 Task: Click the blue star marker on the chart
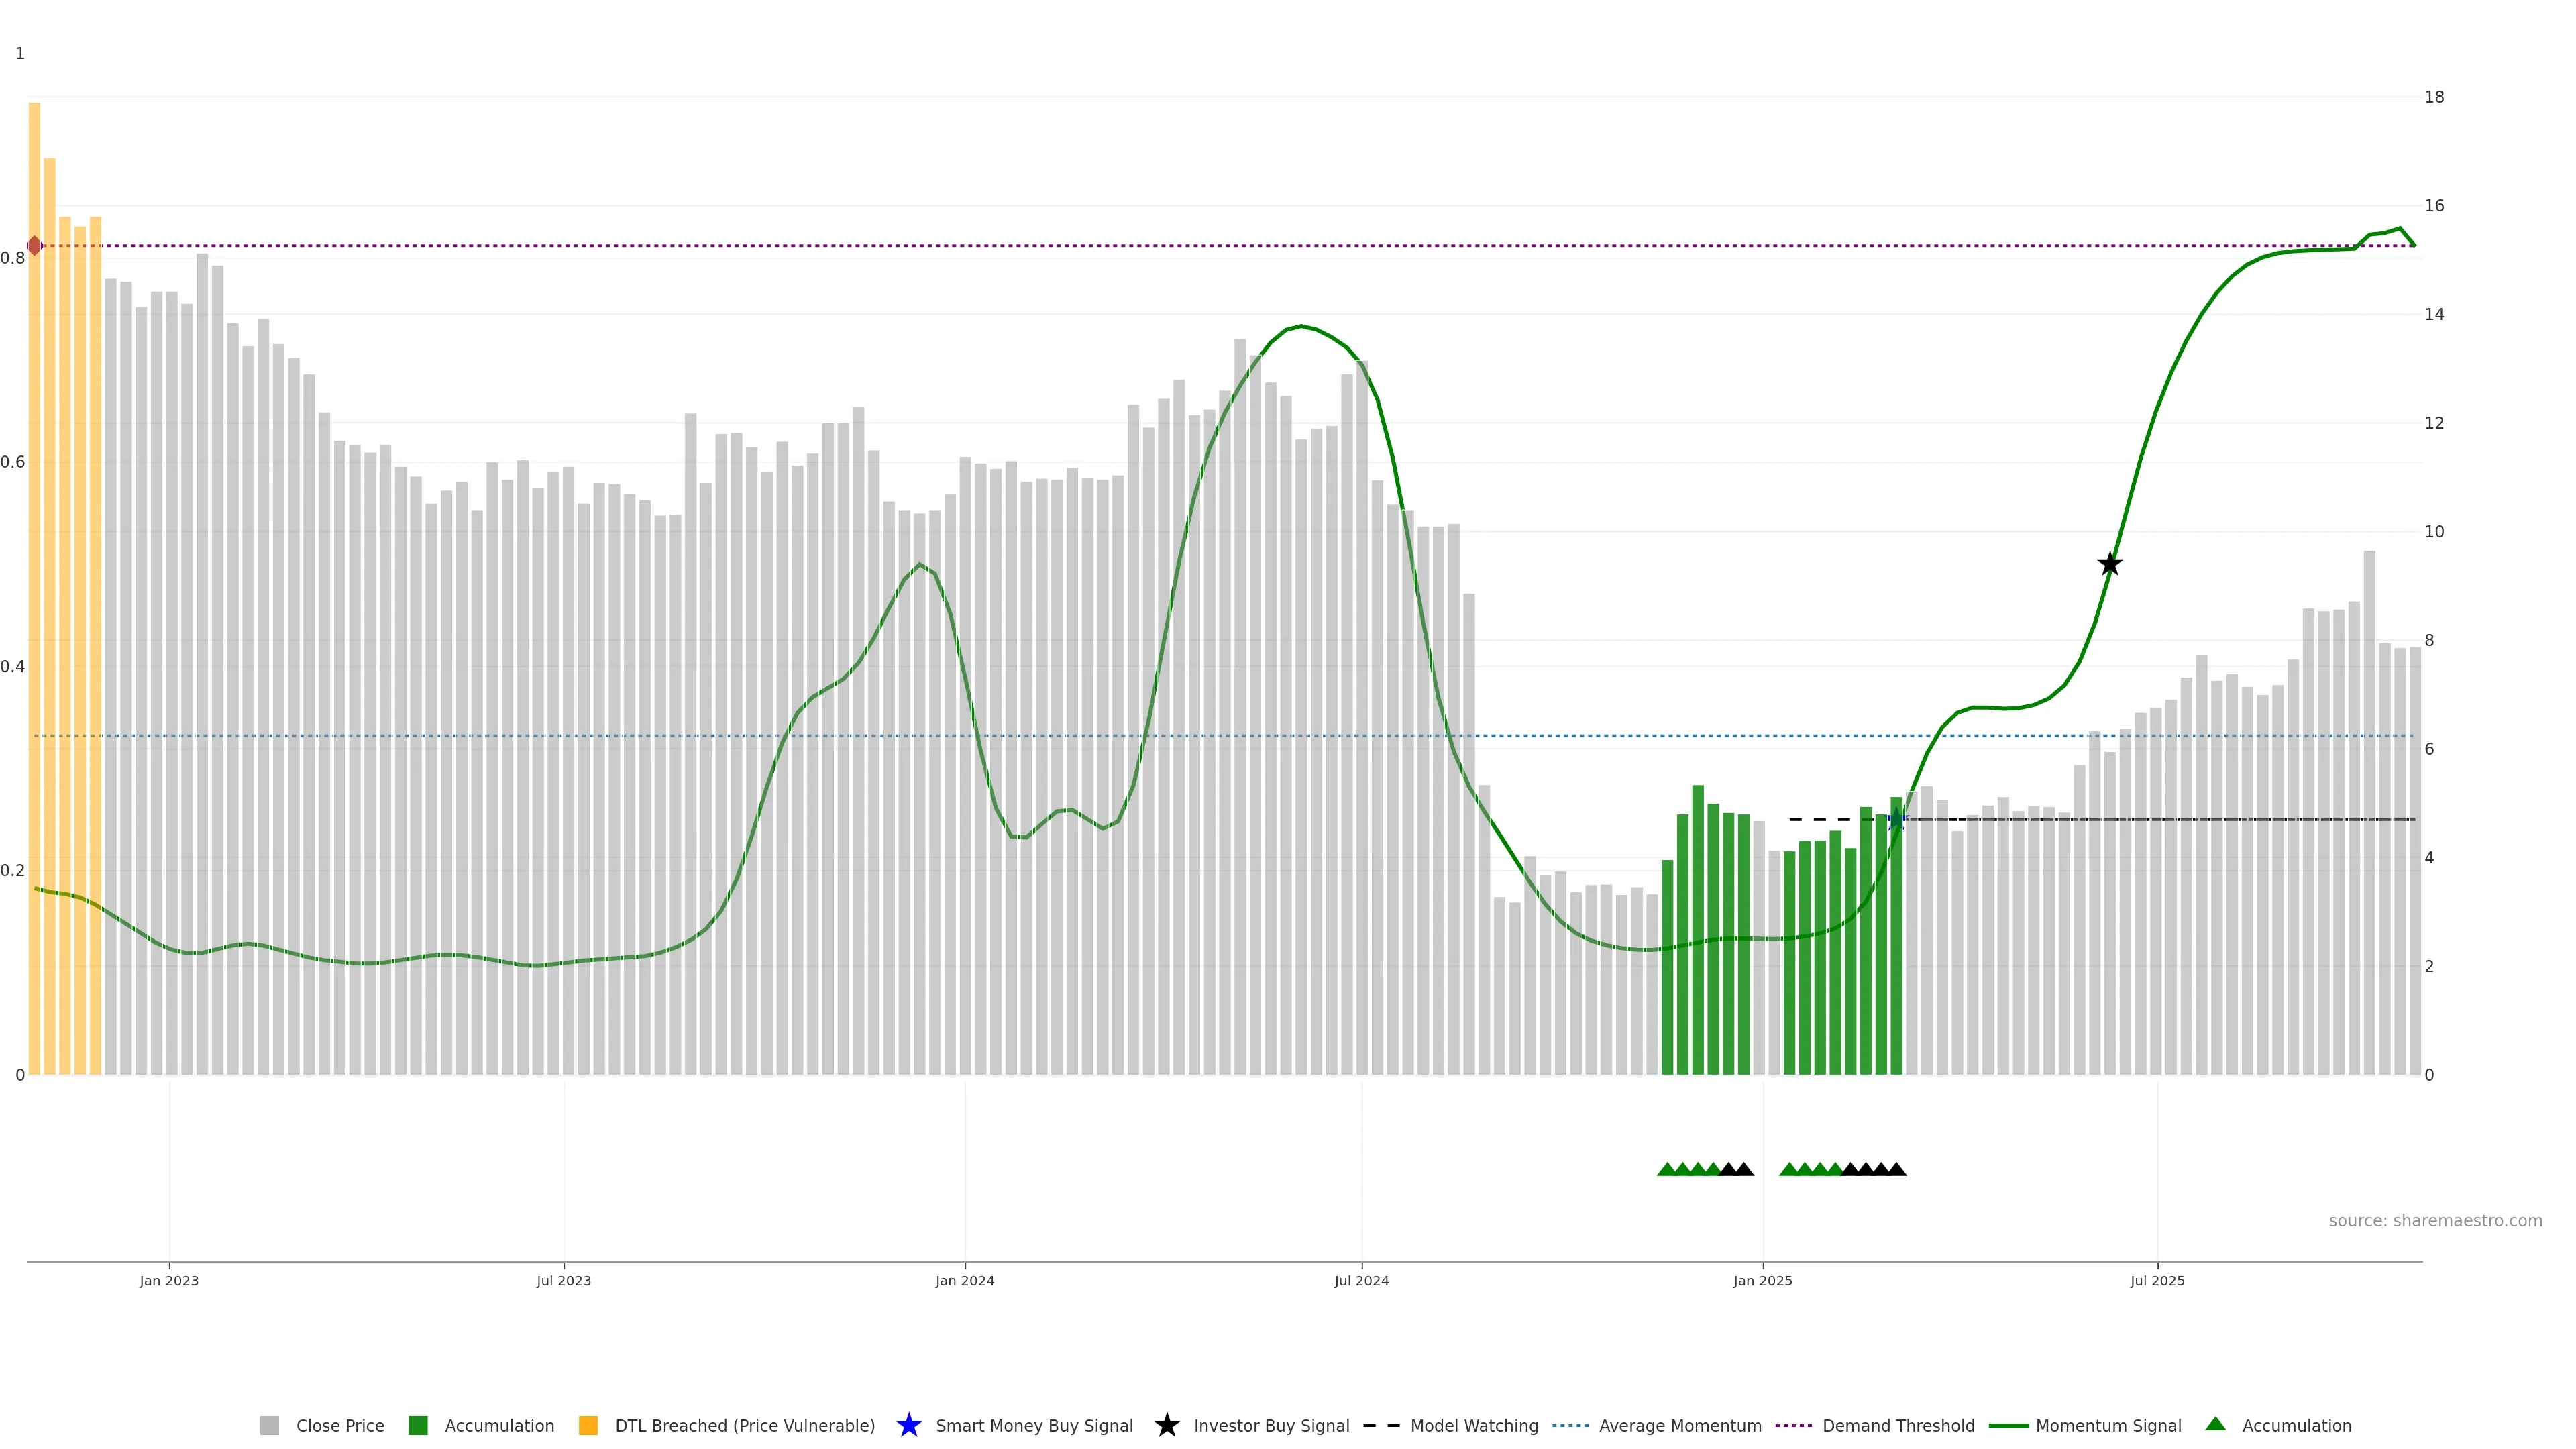click(1896, 820)
